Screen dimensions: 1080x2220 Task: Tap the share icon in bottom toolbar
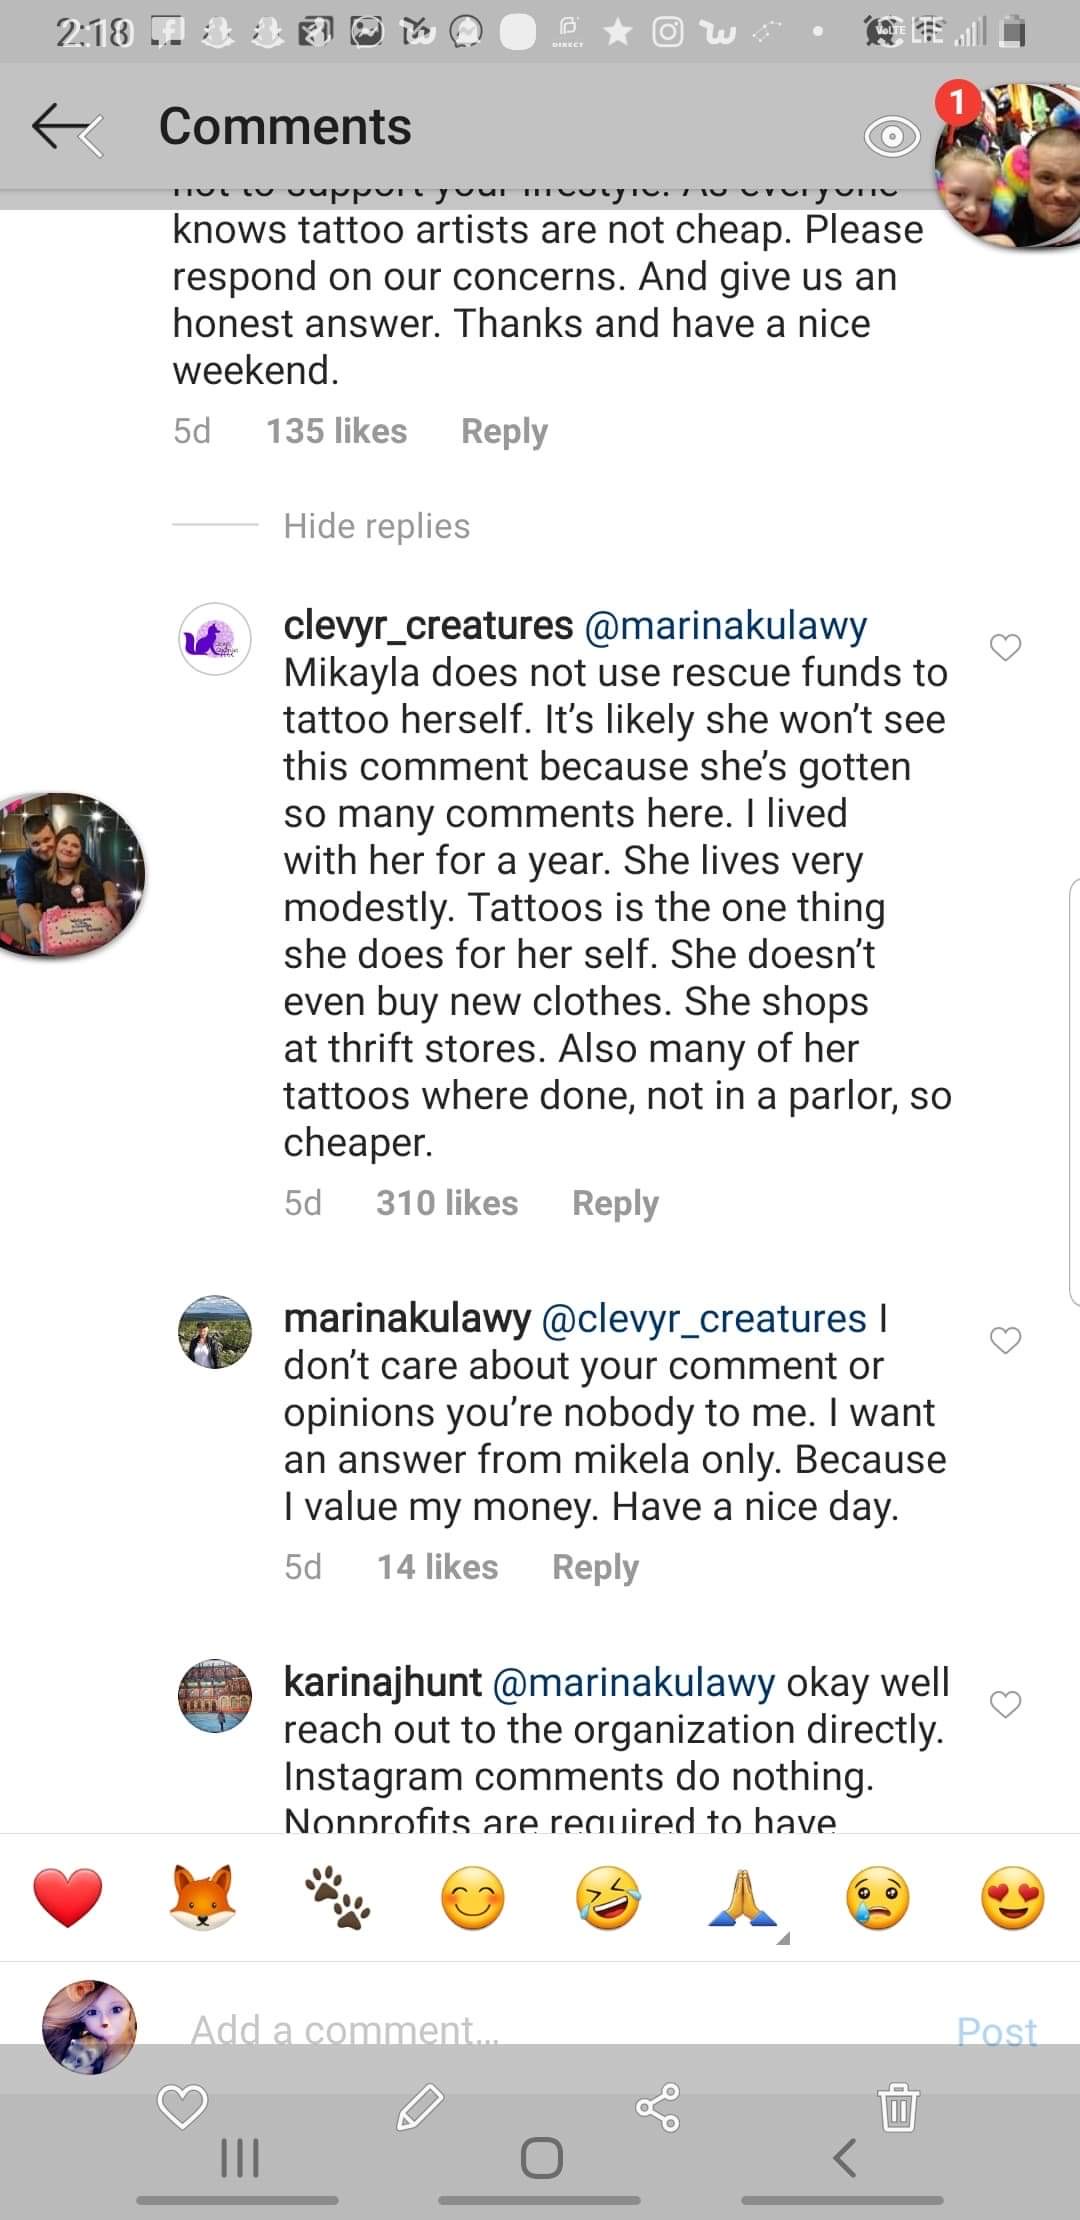pyautogui.click(x=658, y=2107)
